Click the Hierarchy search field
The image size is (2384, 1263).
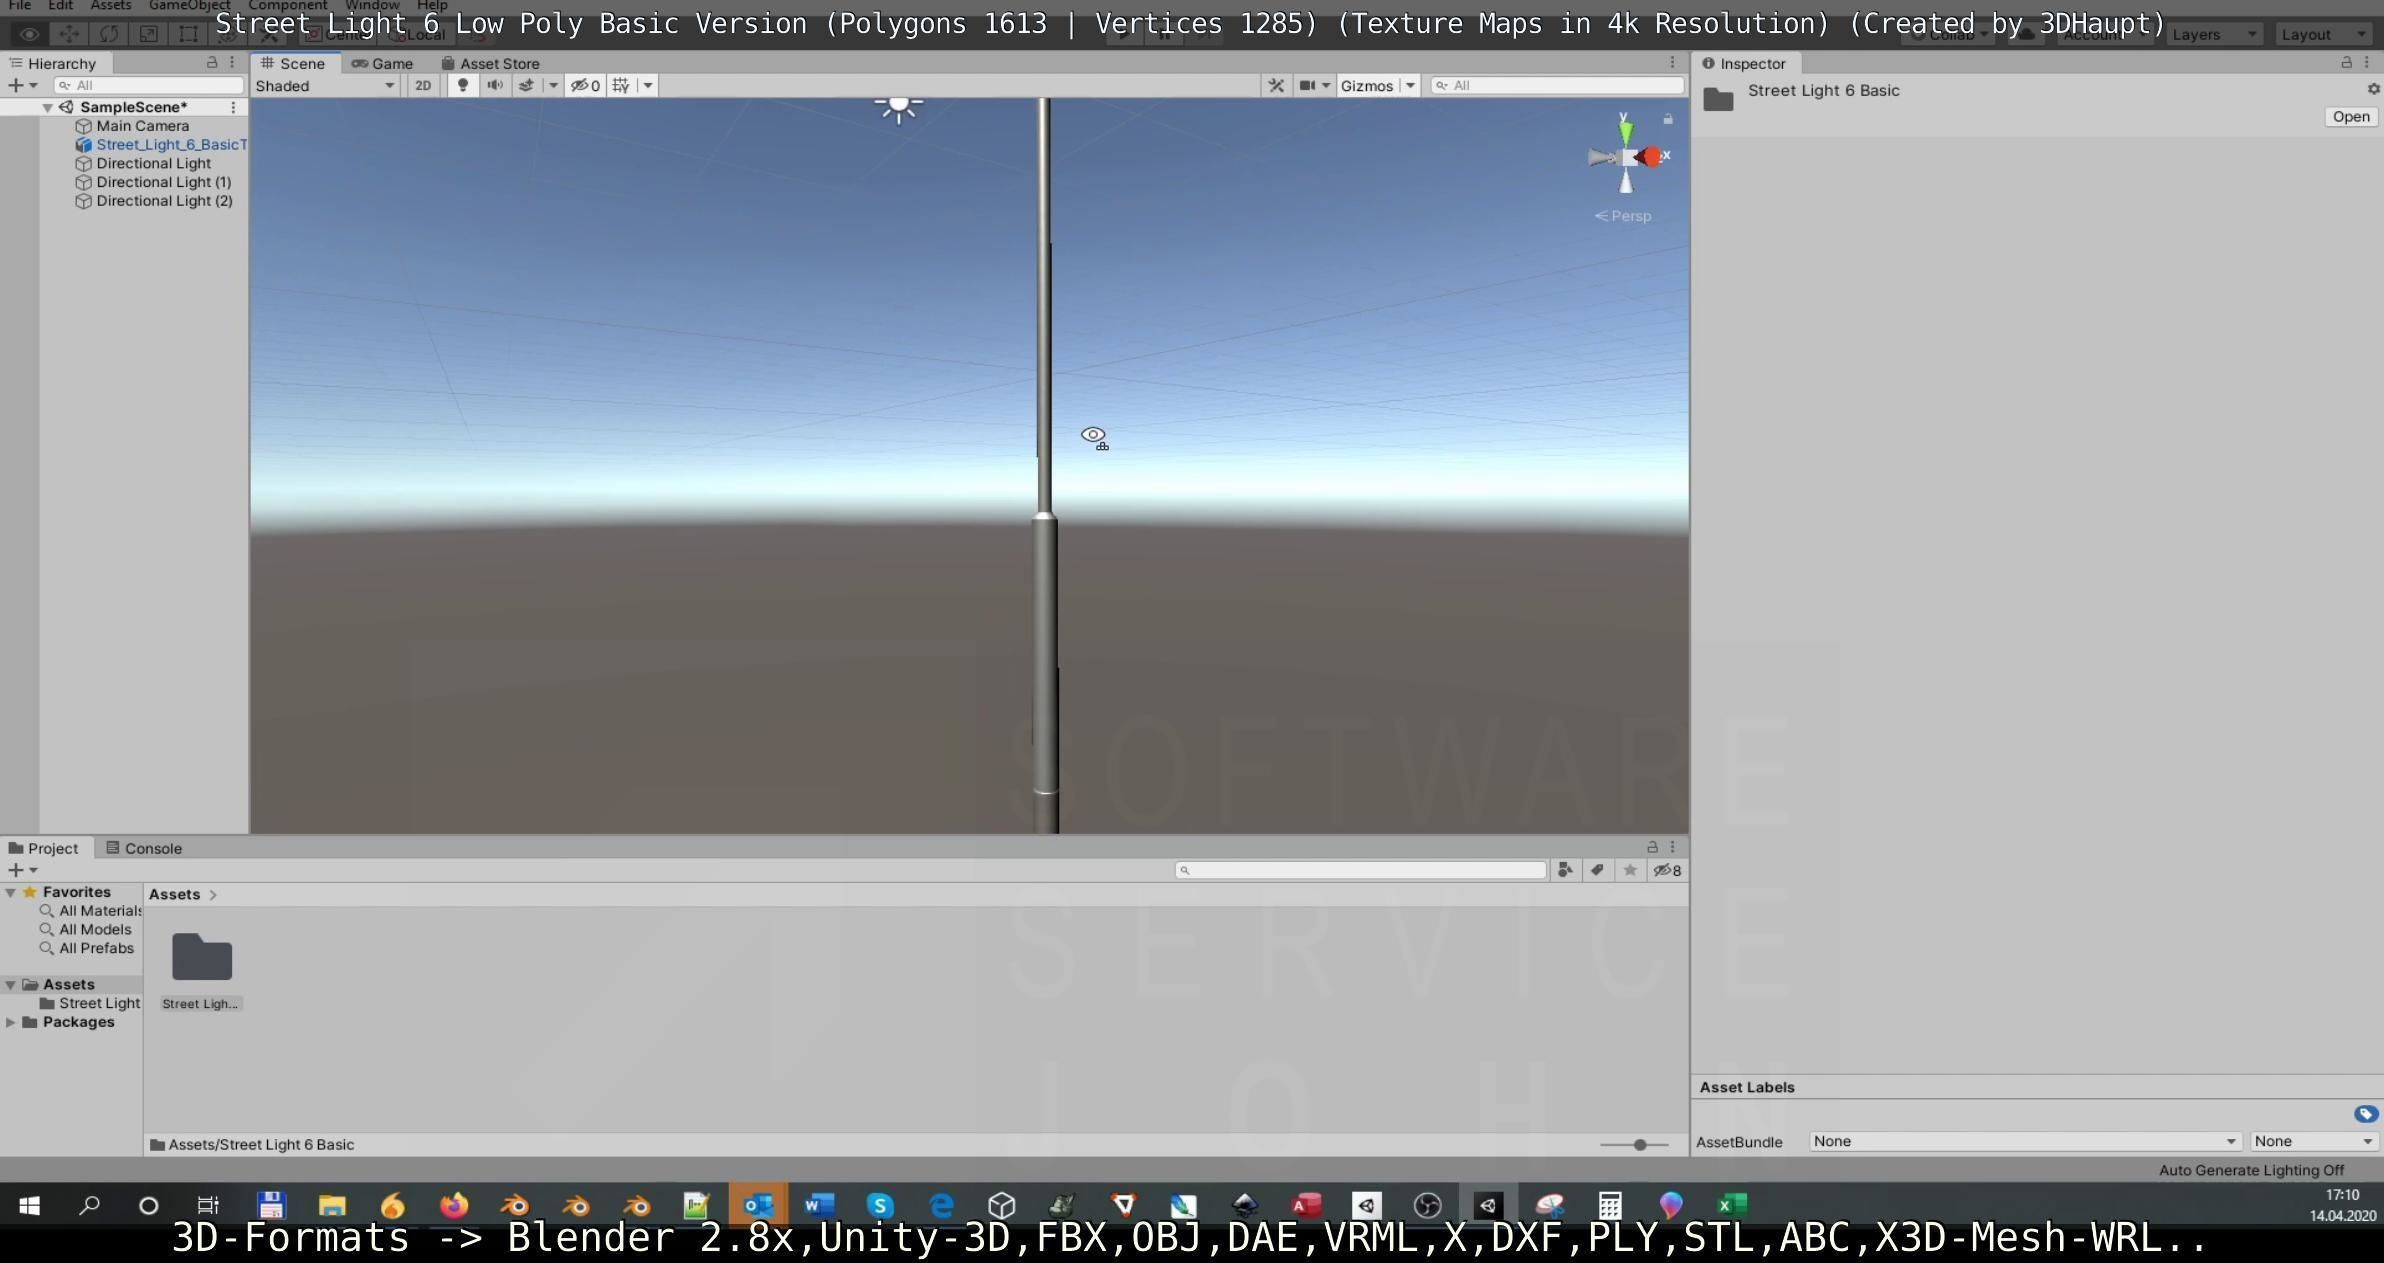pyautogui.click(x=148, y=86)
